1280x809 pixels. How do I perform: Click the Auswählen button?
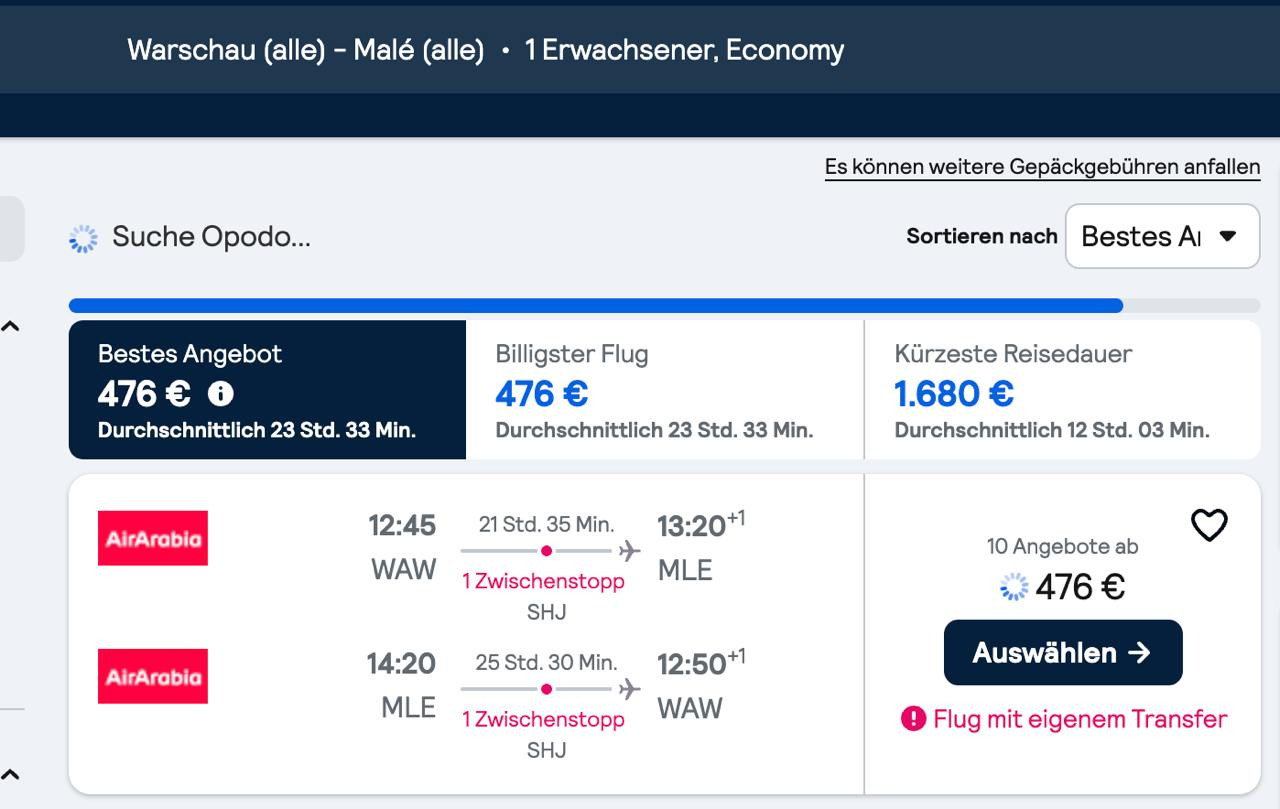click(1063, 652)
